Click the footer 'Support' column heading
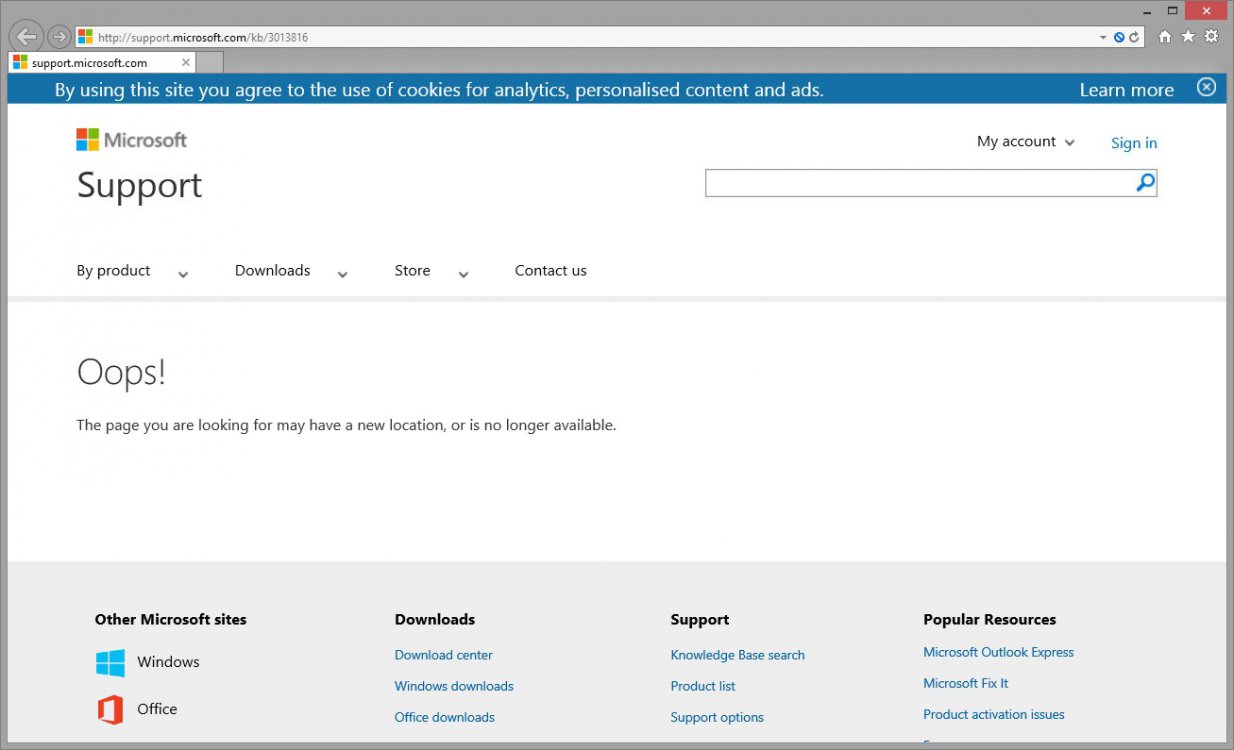 coord(700,620)
